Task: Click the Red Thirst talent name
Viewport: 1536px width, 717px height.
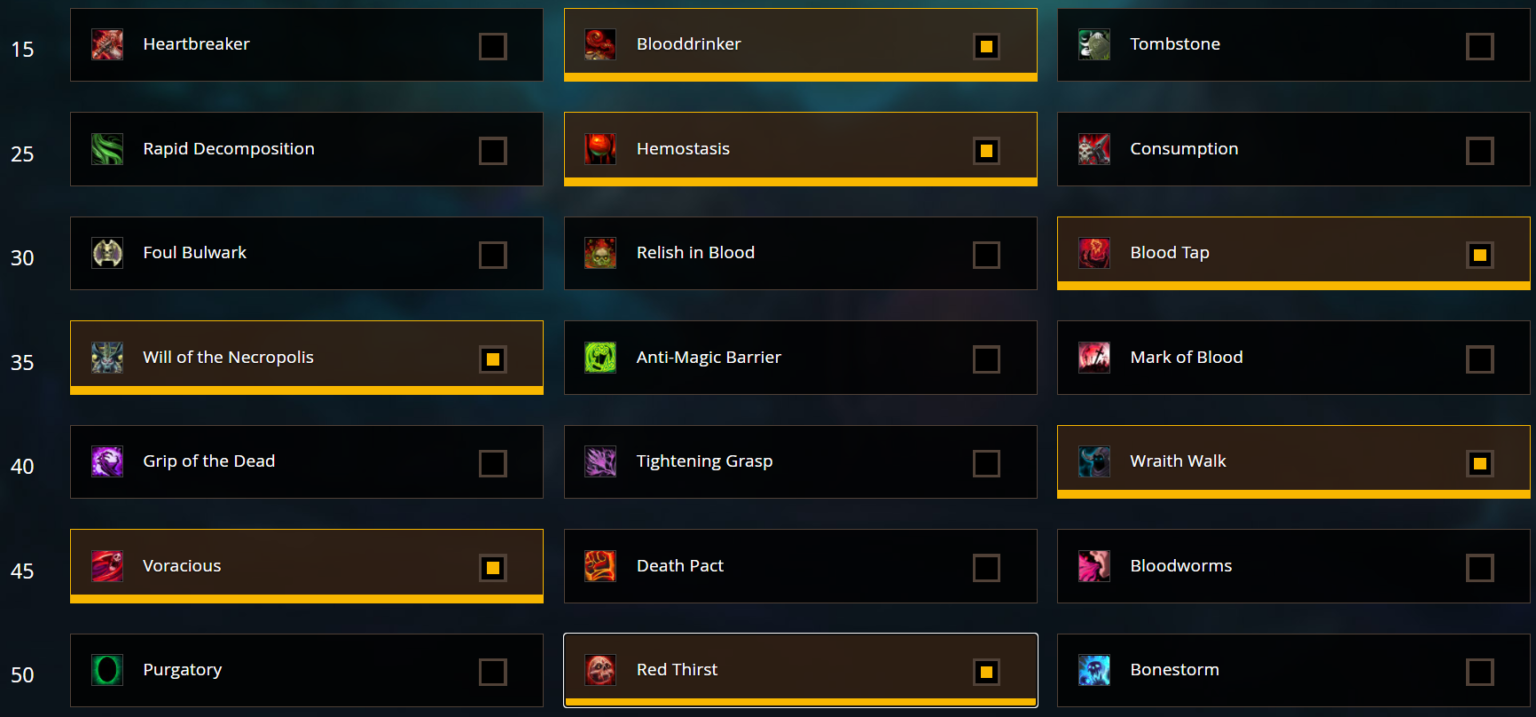Action: click(x=677, y=670)
